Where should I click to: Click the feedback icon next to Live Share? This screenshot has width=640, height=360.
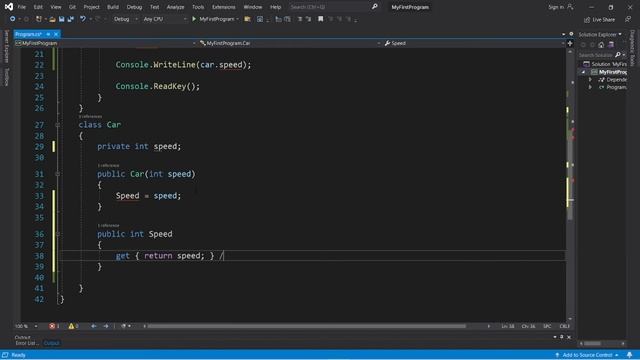pos(628,20)
